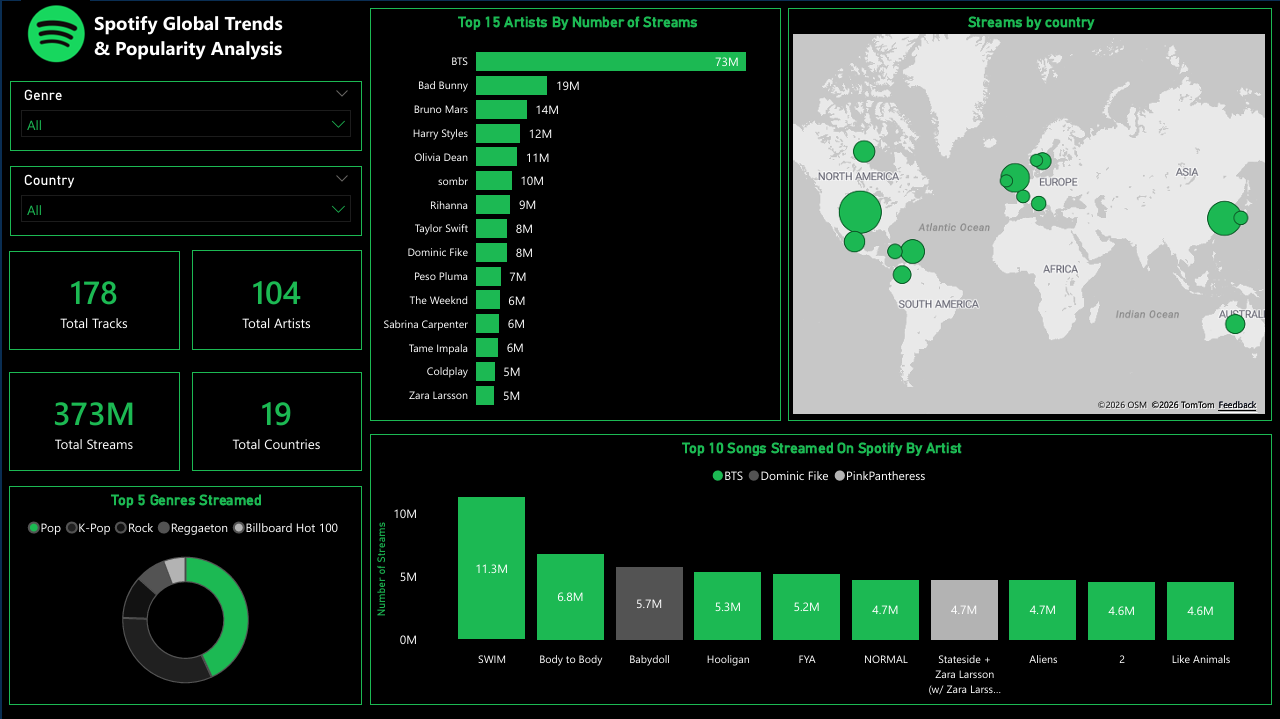
Task: Click the Coldplay artist label
Action: pyautogui.click(x=447, y=372)
